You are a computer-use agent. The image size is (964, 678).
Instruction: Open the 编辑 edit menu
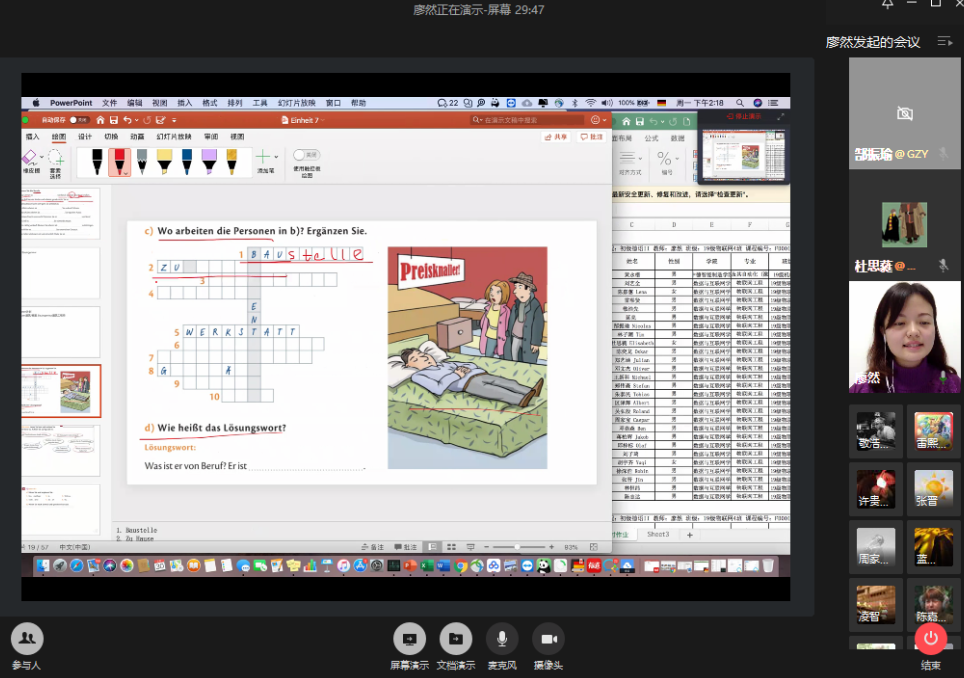pos(135,103)
